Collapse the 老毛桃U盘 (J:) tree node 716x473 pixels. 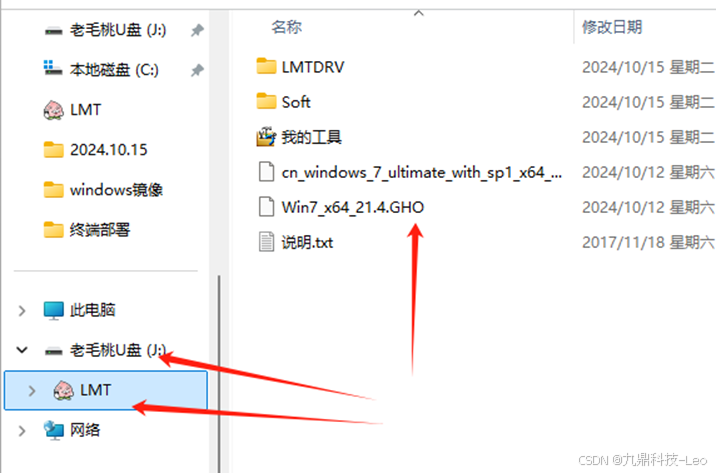(x=22, y=350)
